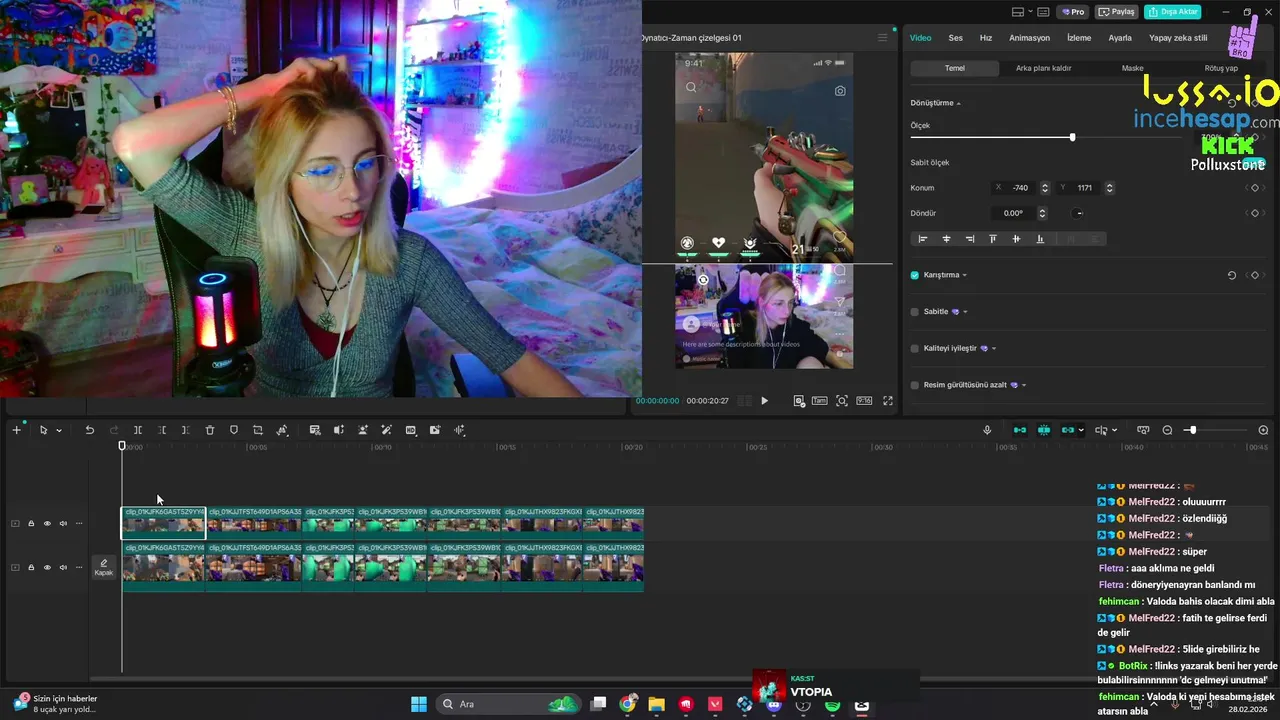
Task: Click the magic wand enhance icon in toolbar
Action: 386,430
